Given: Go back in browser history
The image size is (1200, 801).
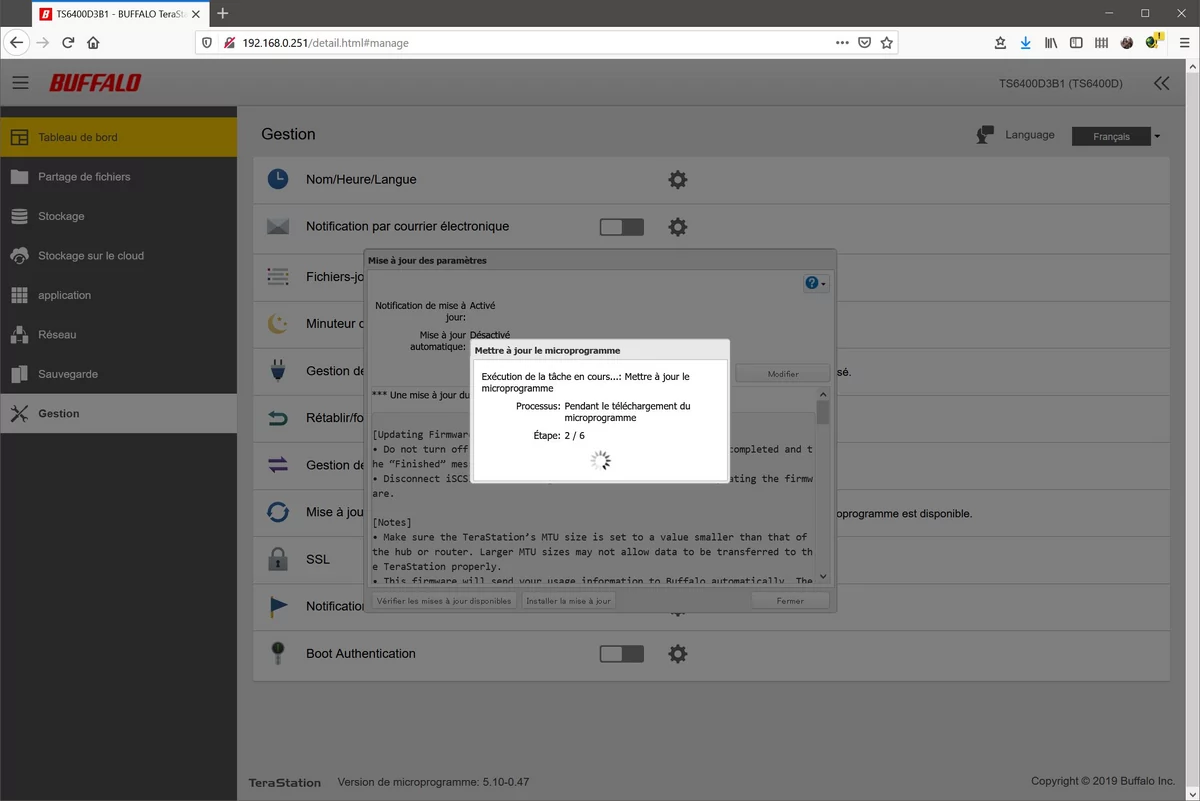Looking at the screenshot, I should tap(16, 43).
